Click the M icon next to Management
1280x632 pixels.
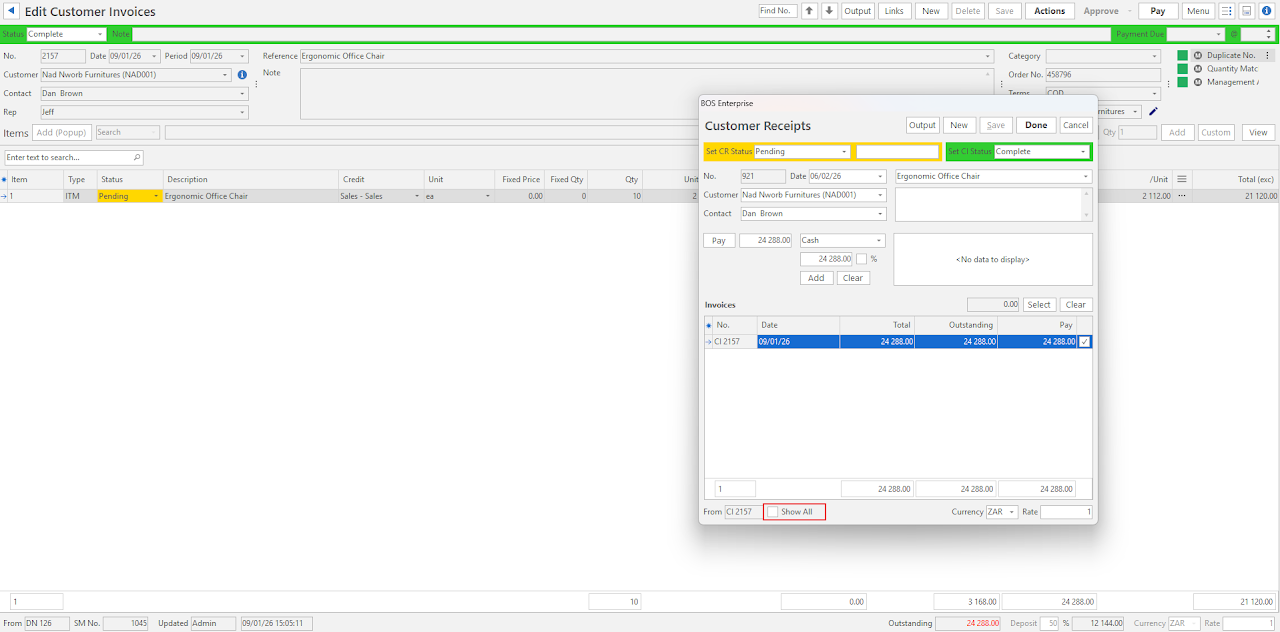click(x=1197, y=82)
